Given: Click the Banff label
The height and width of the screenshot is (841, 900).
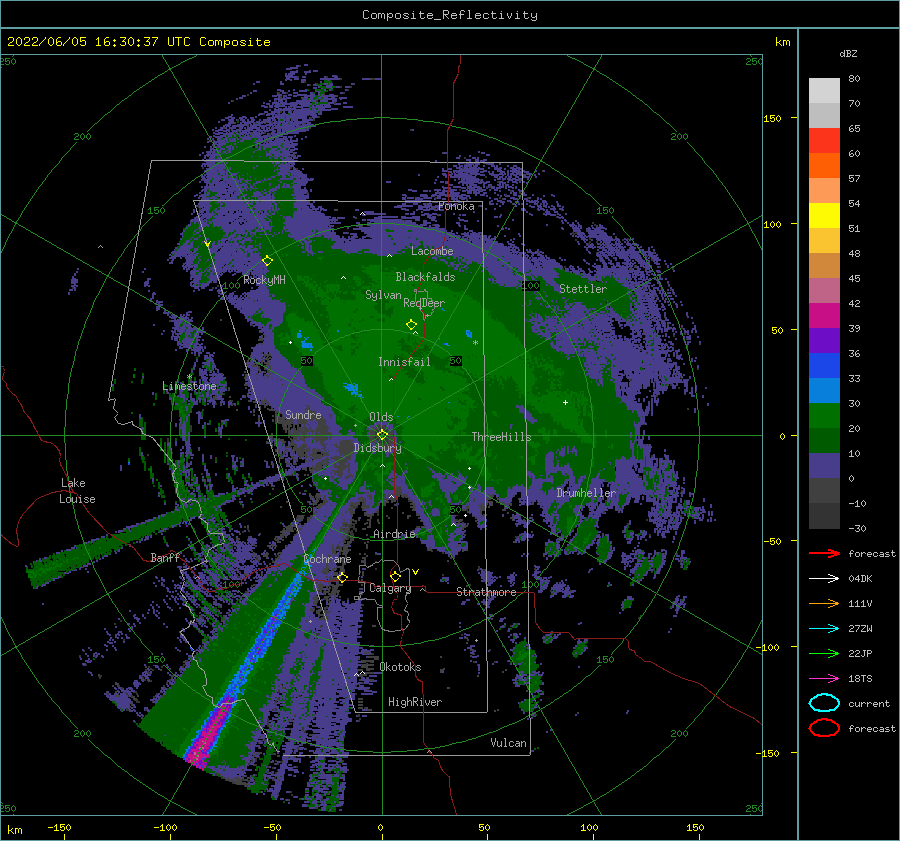Looking at the screenshot, I should click(165, 557).
